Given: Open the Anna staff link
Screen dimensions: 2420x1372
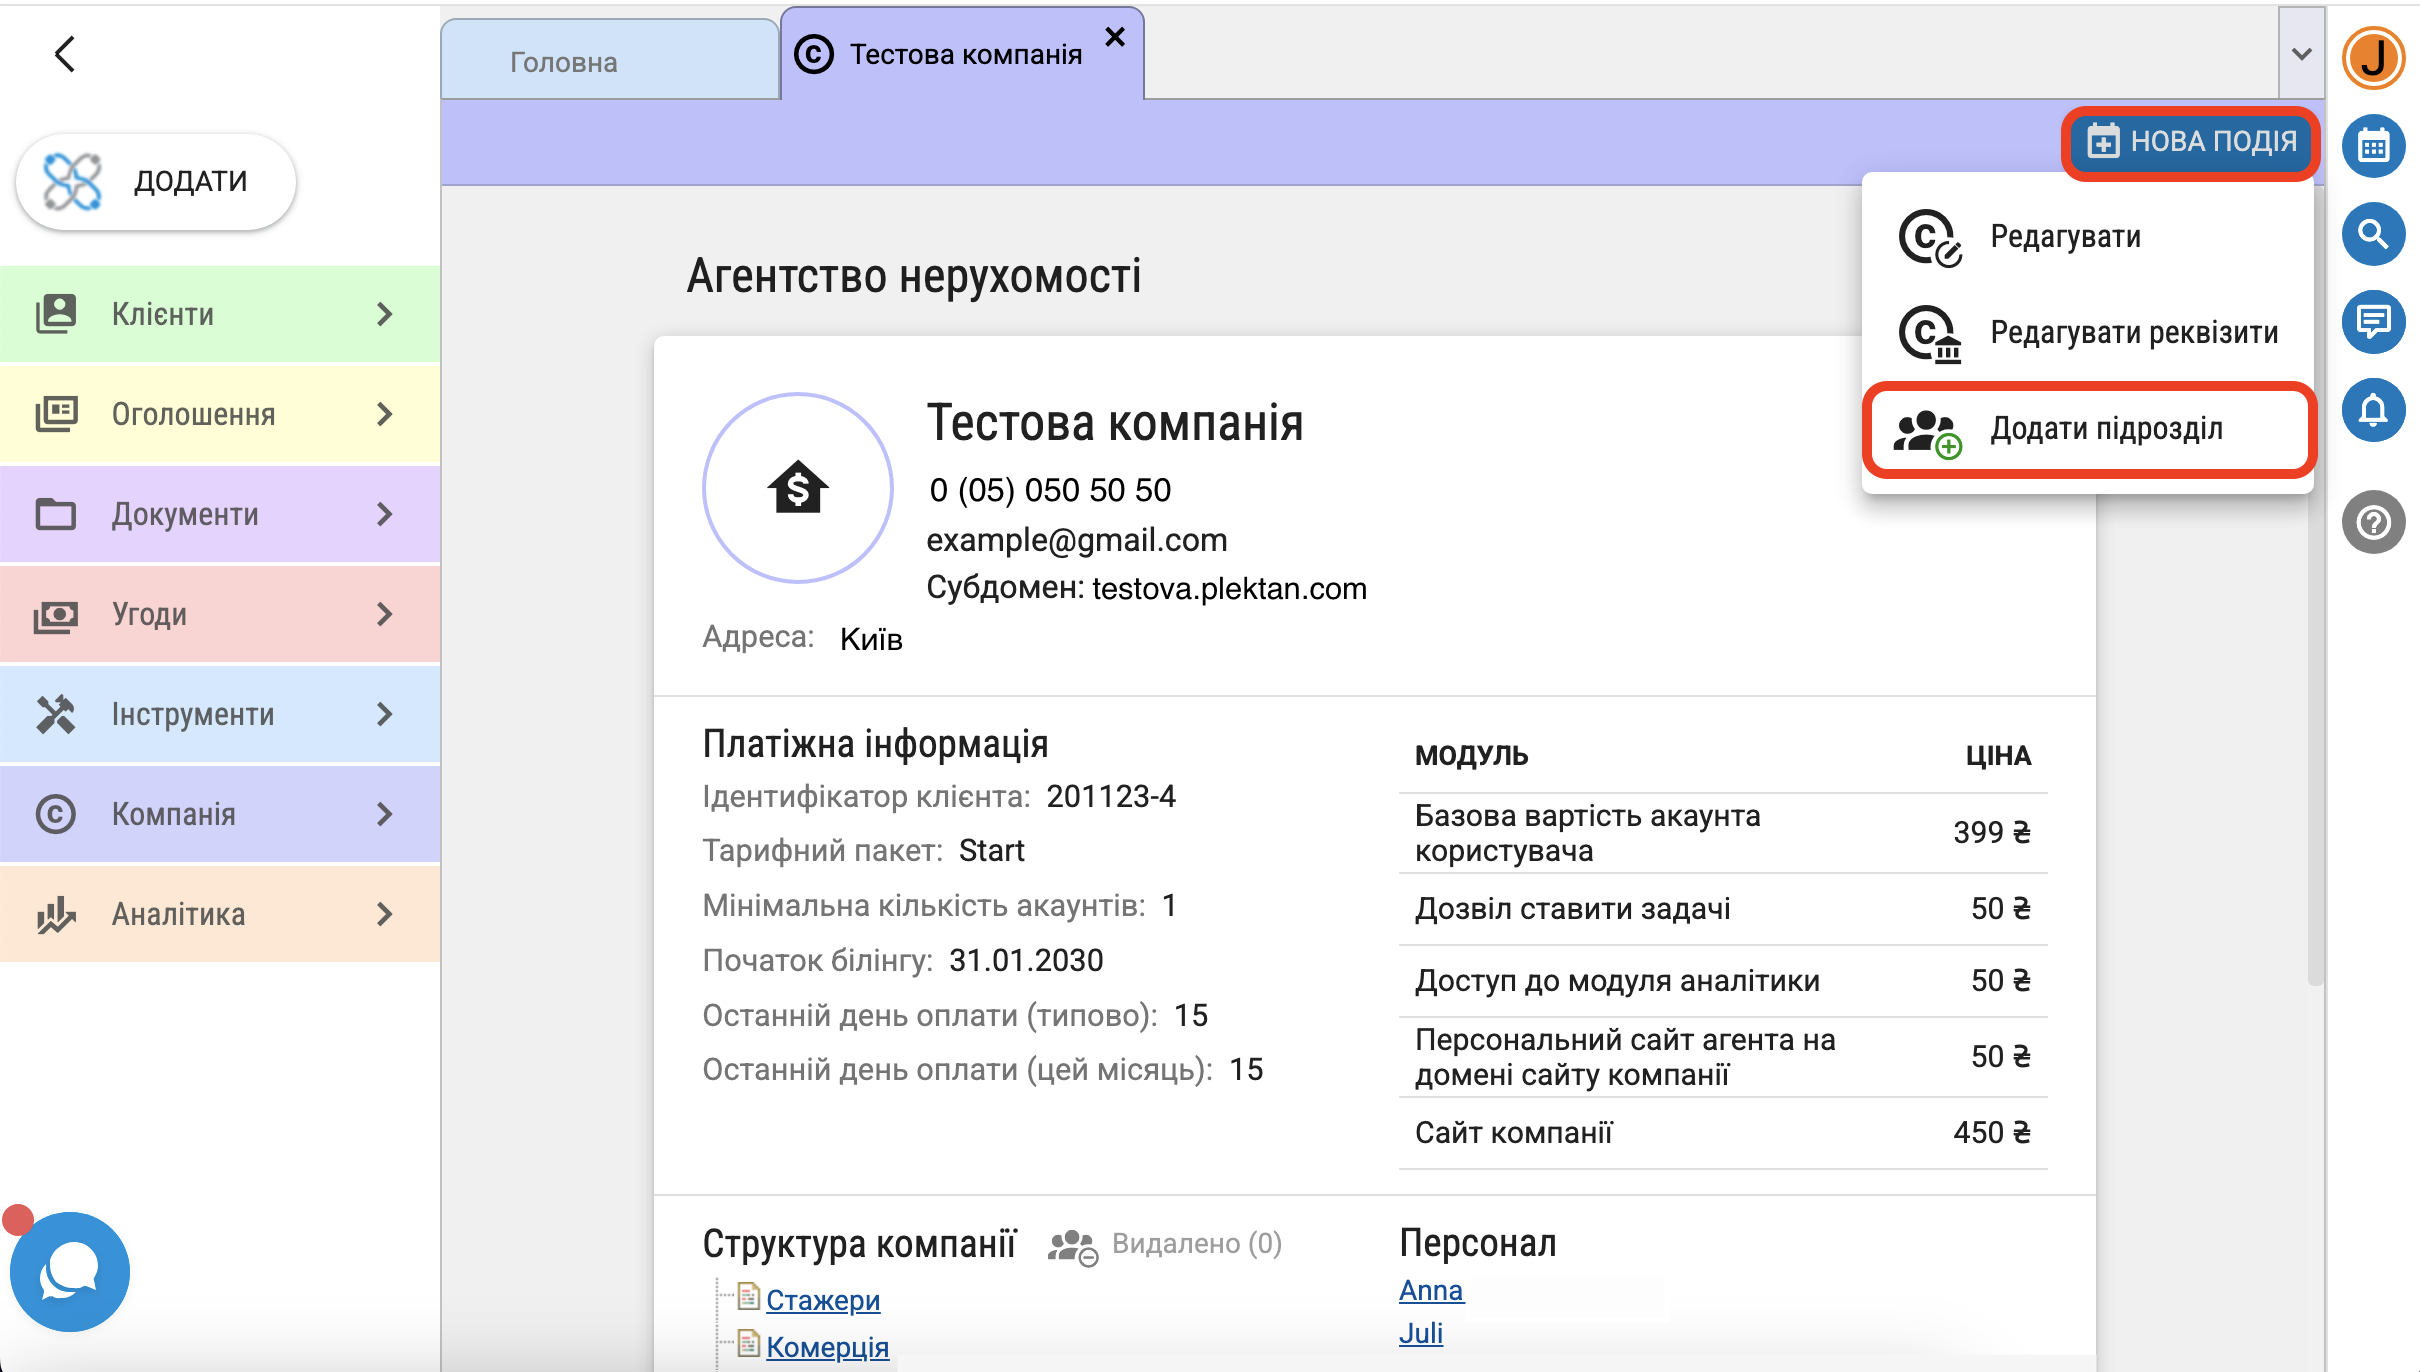Looking at the screenshot, I should point(1430,1291).
